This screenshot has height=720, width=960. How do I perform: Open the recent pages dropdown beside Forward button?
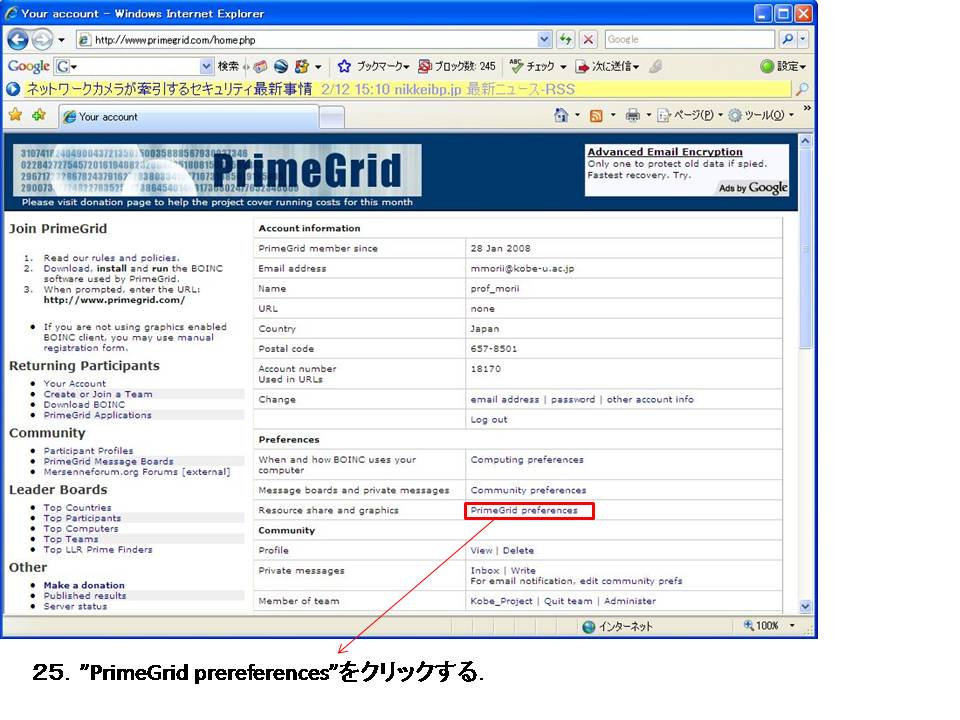61,40
